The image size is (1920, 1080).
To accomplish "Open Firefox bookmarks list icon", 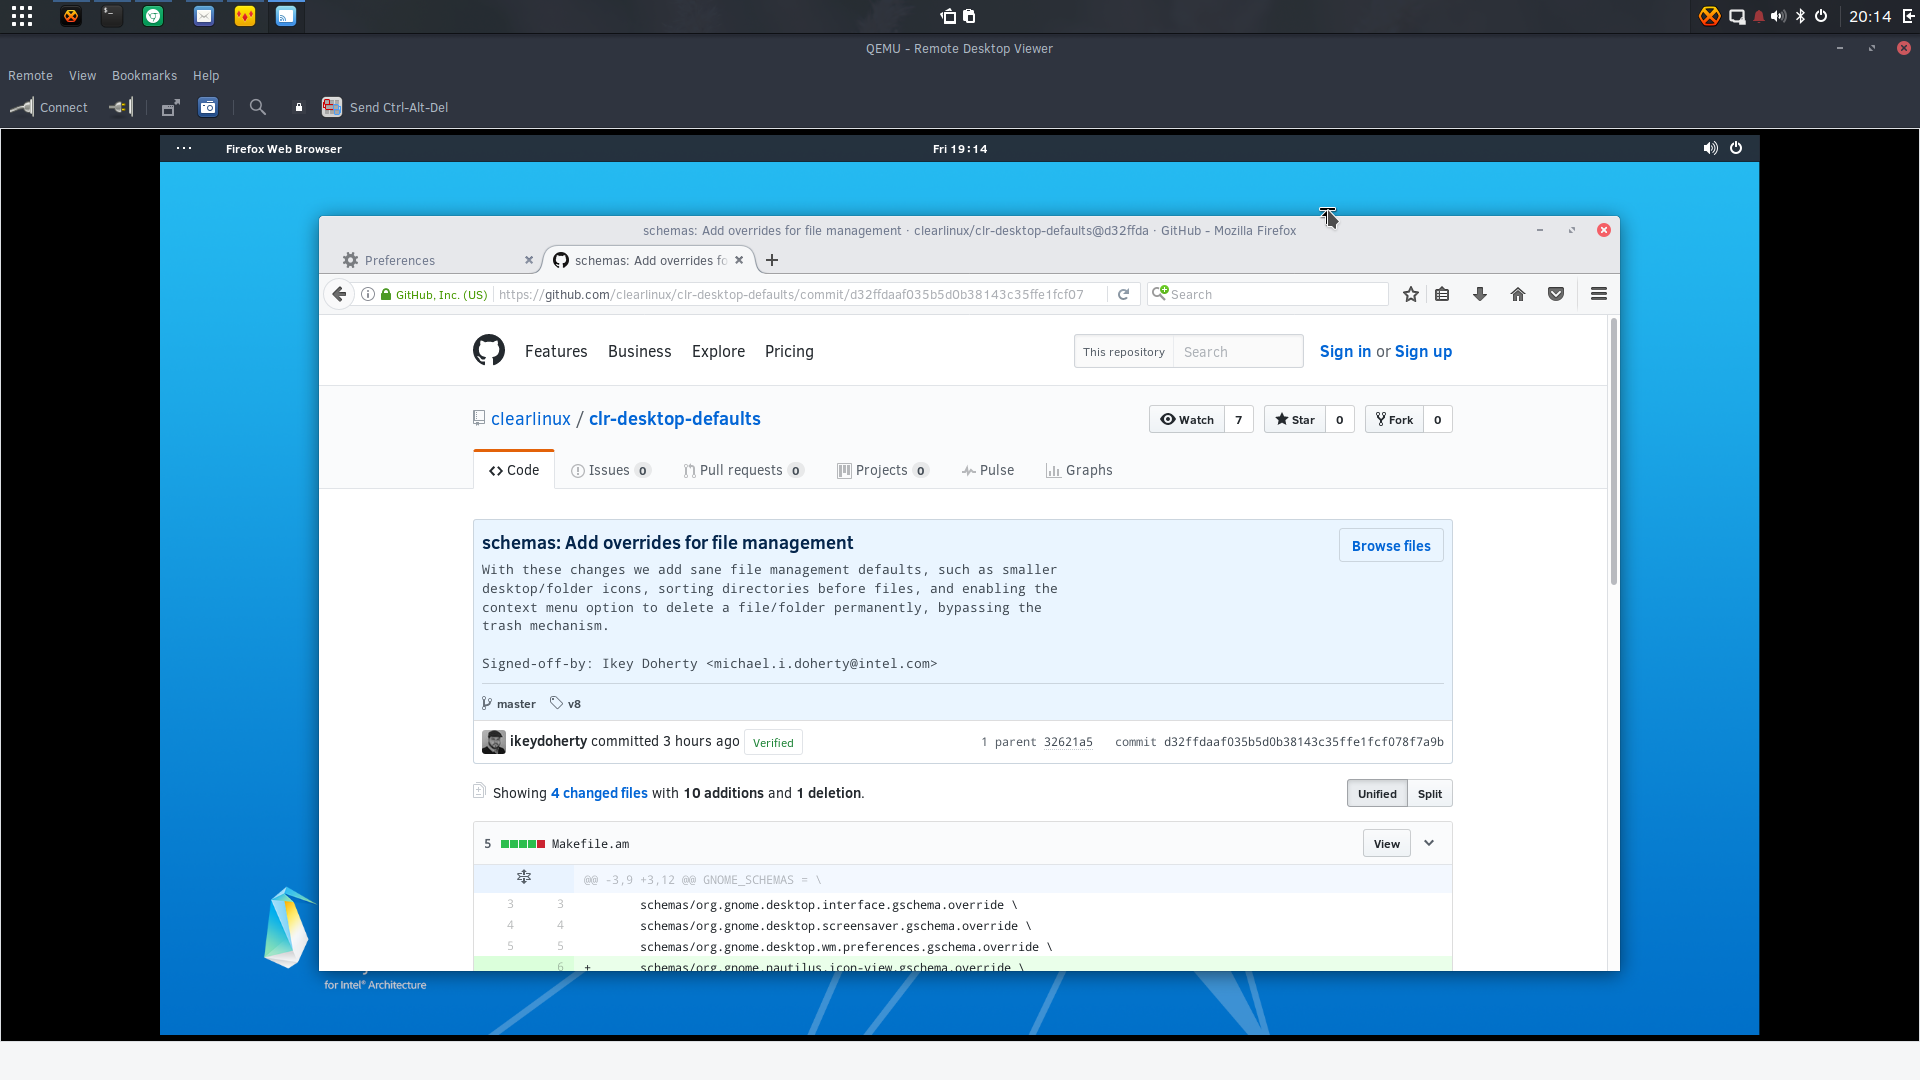I will tap(1442, 294).
